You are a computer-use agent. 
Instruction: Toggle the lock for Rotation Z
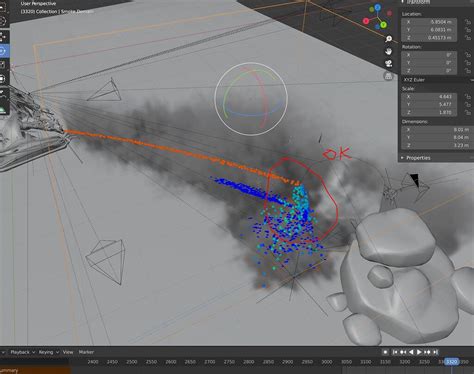[x=468, y=71]
